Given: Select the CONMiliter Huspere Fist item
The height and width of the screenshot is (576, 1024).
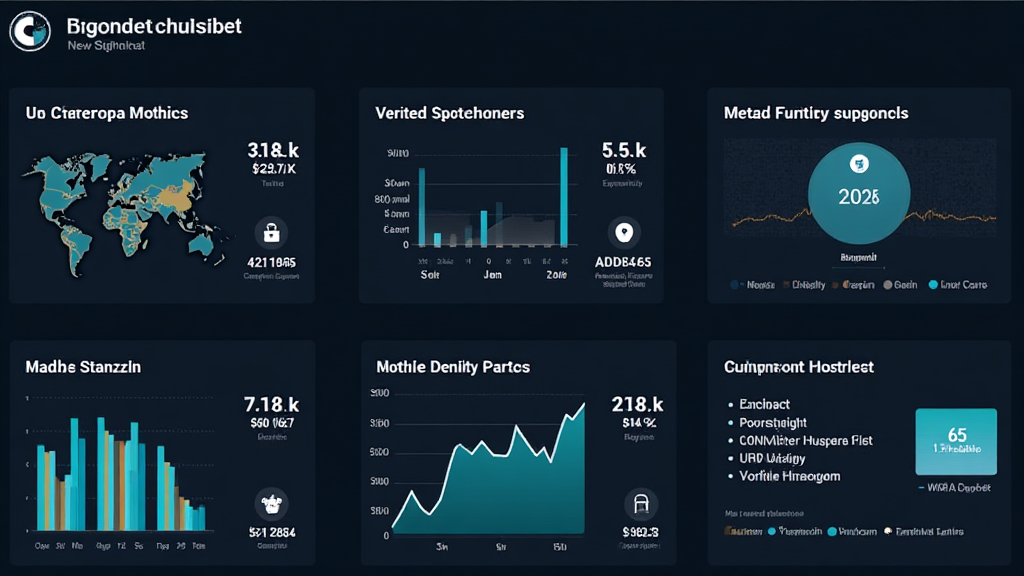Looking at the screenshot, I should 805,440.
